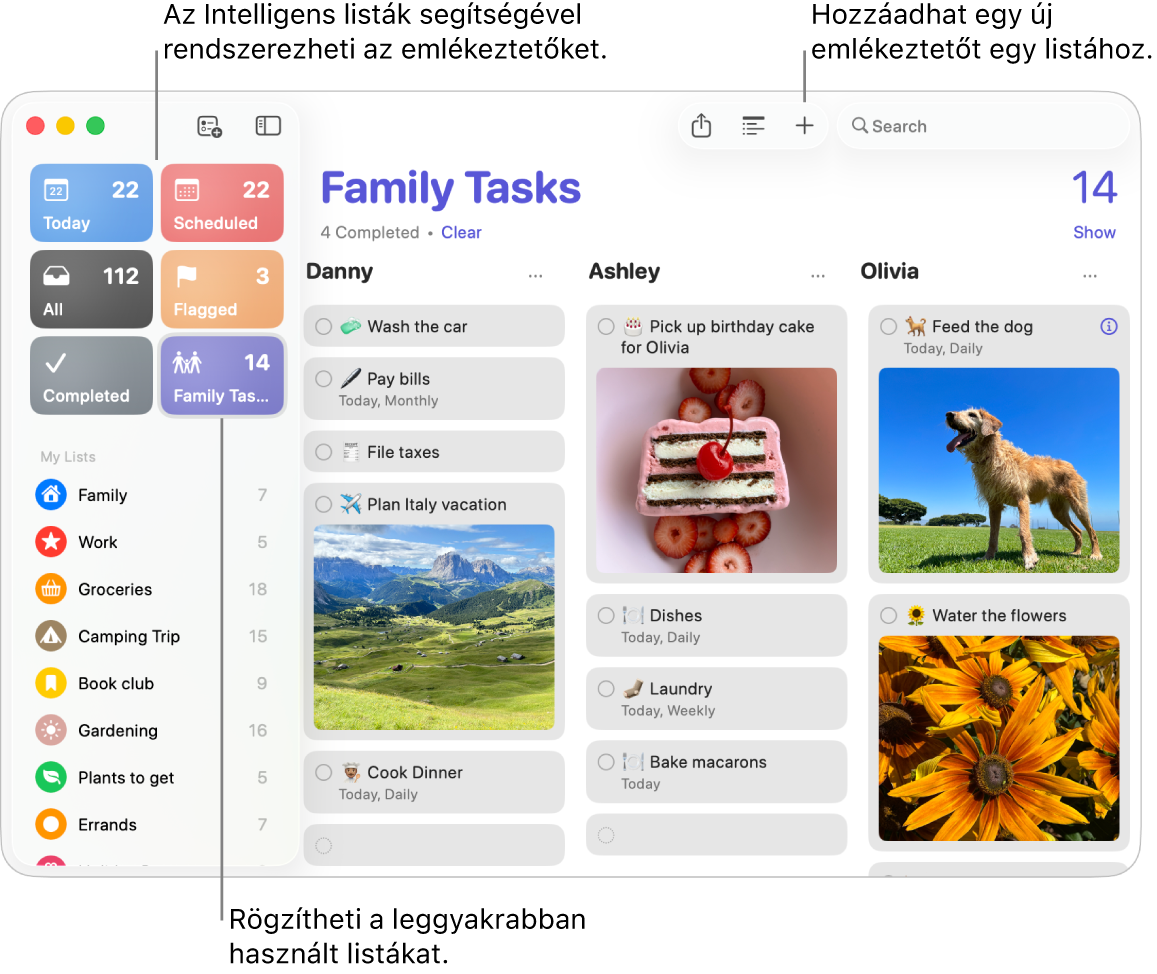Click the Search field
Viewport: 1157px width, 974px height.
(x=983, y=126)
